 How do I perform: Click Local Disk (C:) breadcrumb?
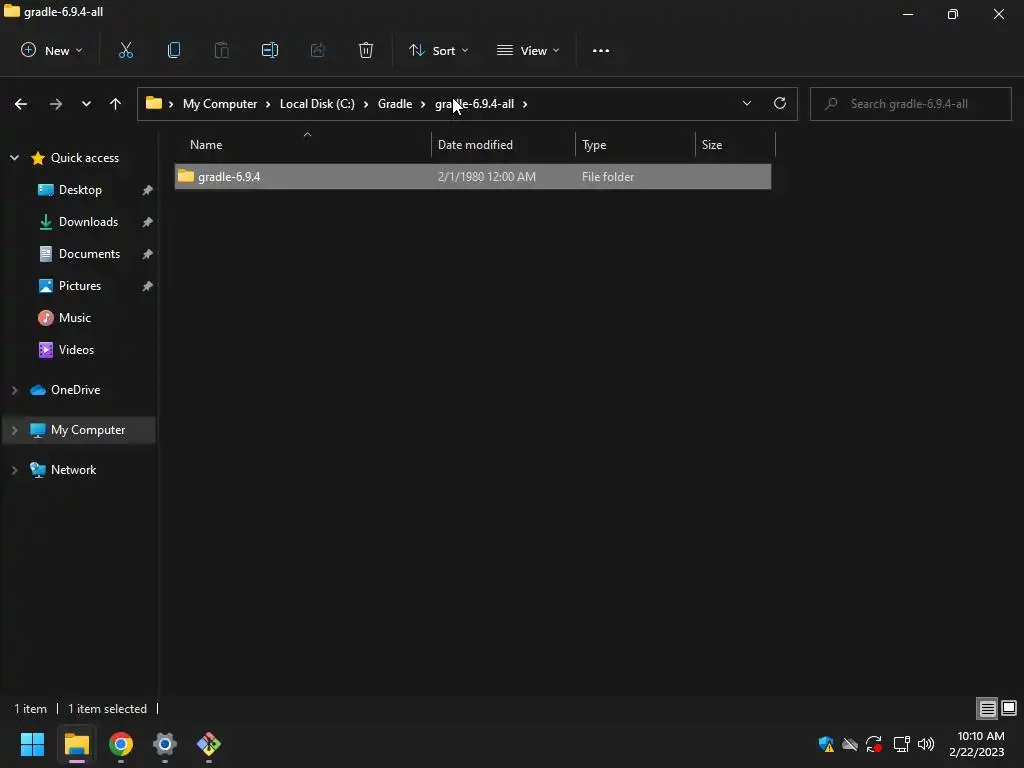click(x=317, y=104)
